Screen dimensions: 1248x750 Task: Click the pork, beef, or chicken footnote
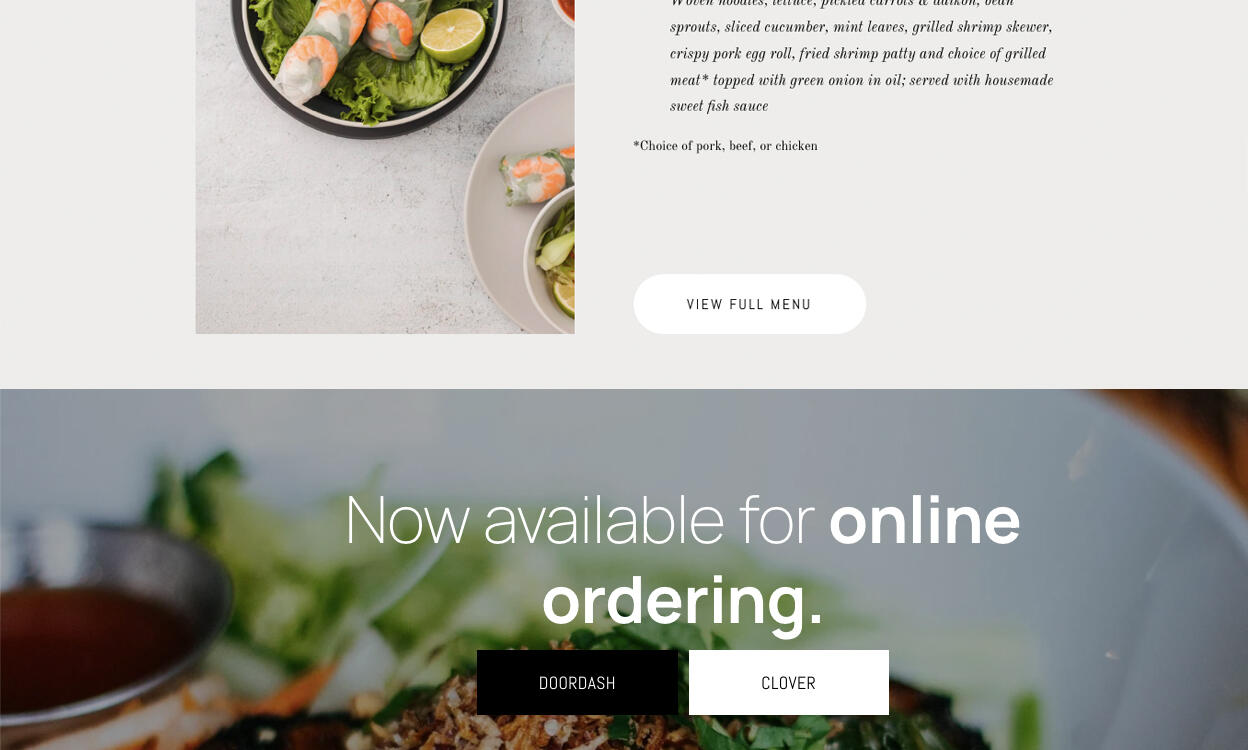[x=725, y=147]
